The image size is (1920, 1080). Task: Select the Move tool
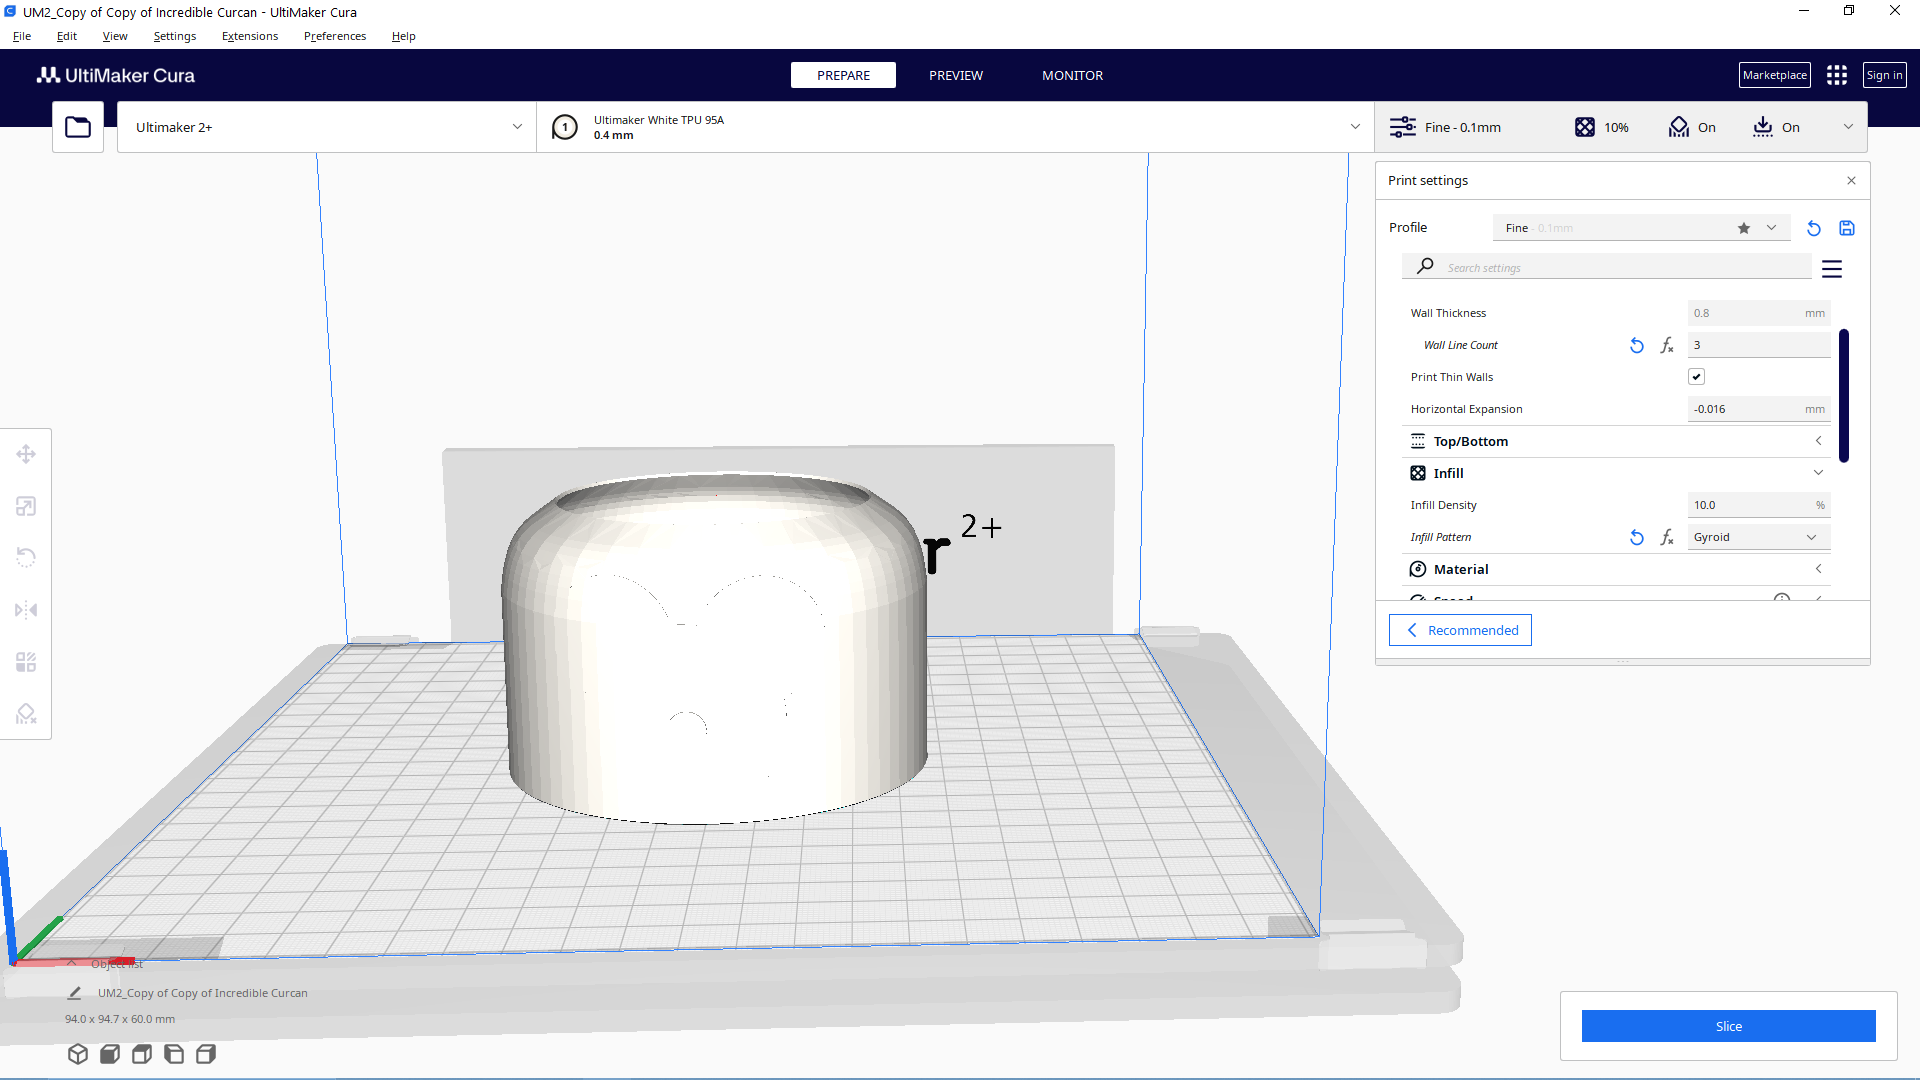point(26,454)
